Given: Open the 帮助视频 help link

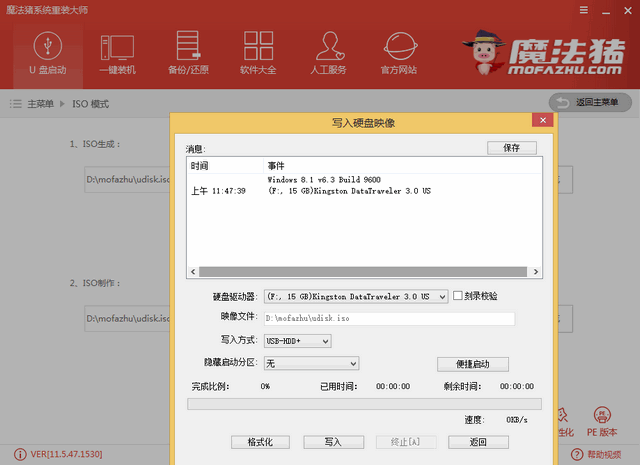Looking at the screenshot, I should 602,456.
